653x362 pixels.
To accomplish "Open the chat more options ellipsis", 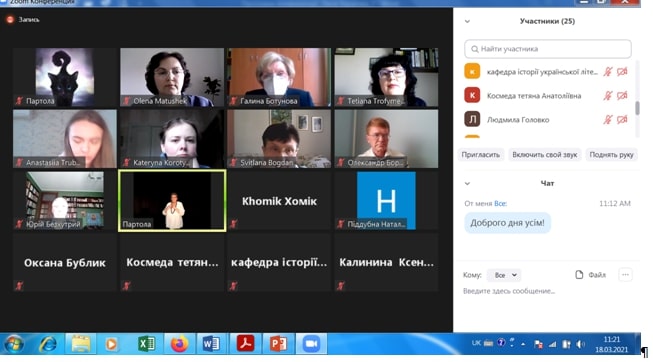I will point(625,275).
